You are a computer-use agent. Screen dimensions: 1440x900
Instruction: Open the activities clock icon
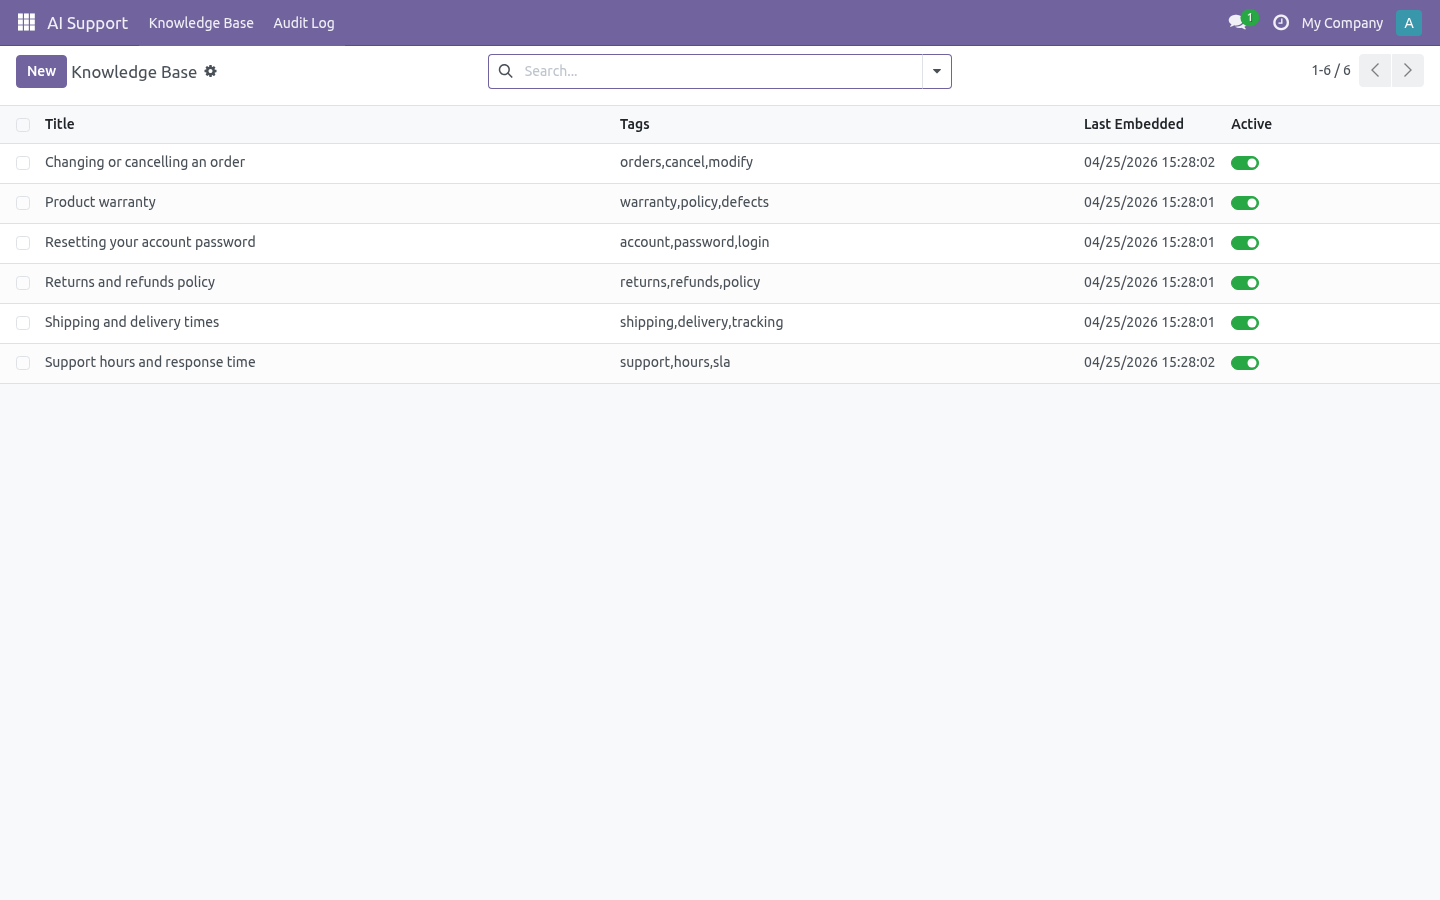1281,22
